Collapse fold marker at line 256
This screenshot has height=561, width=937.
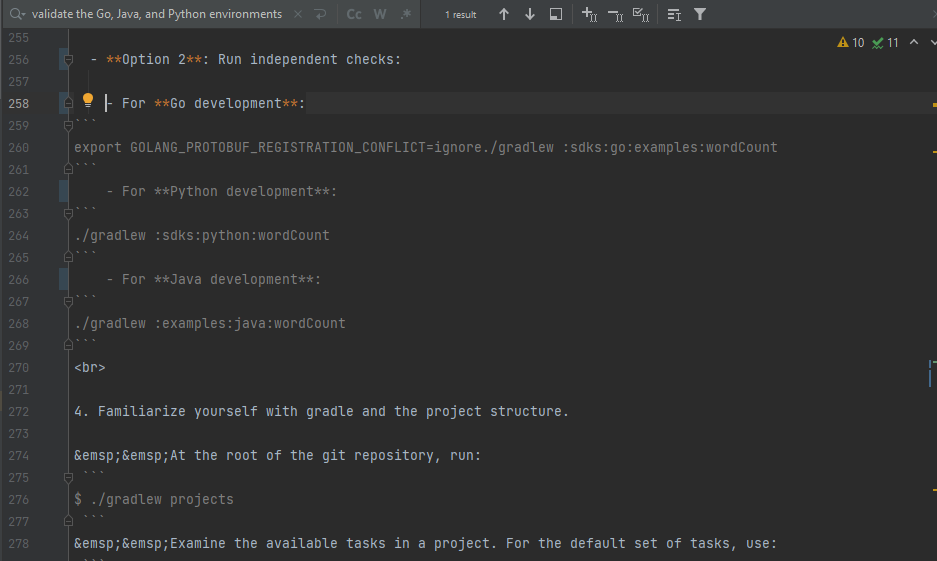pos(68,60)
